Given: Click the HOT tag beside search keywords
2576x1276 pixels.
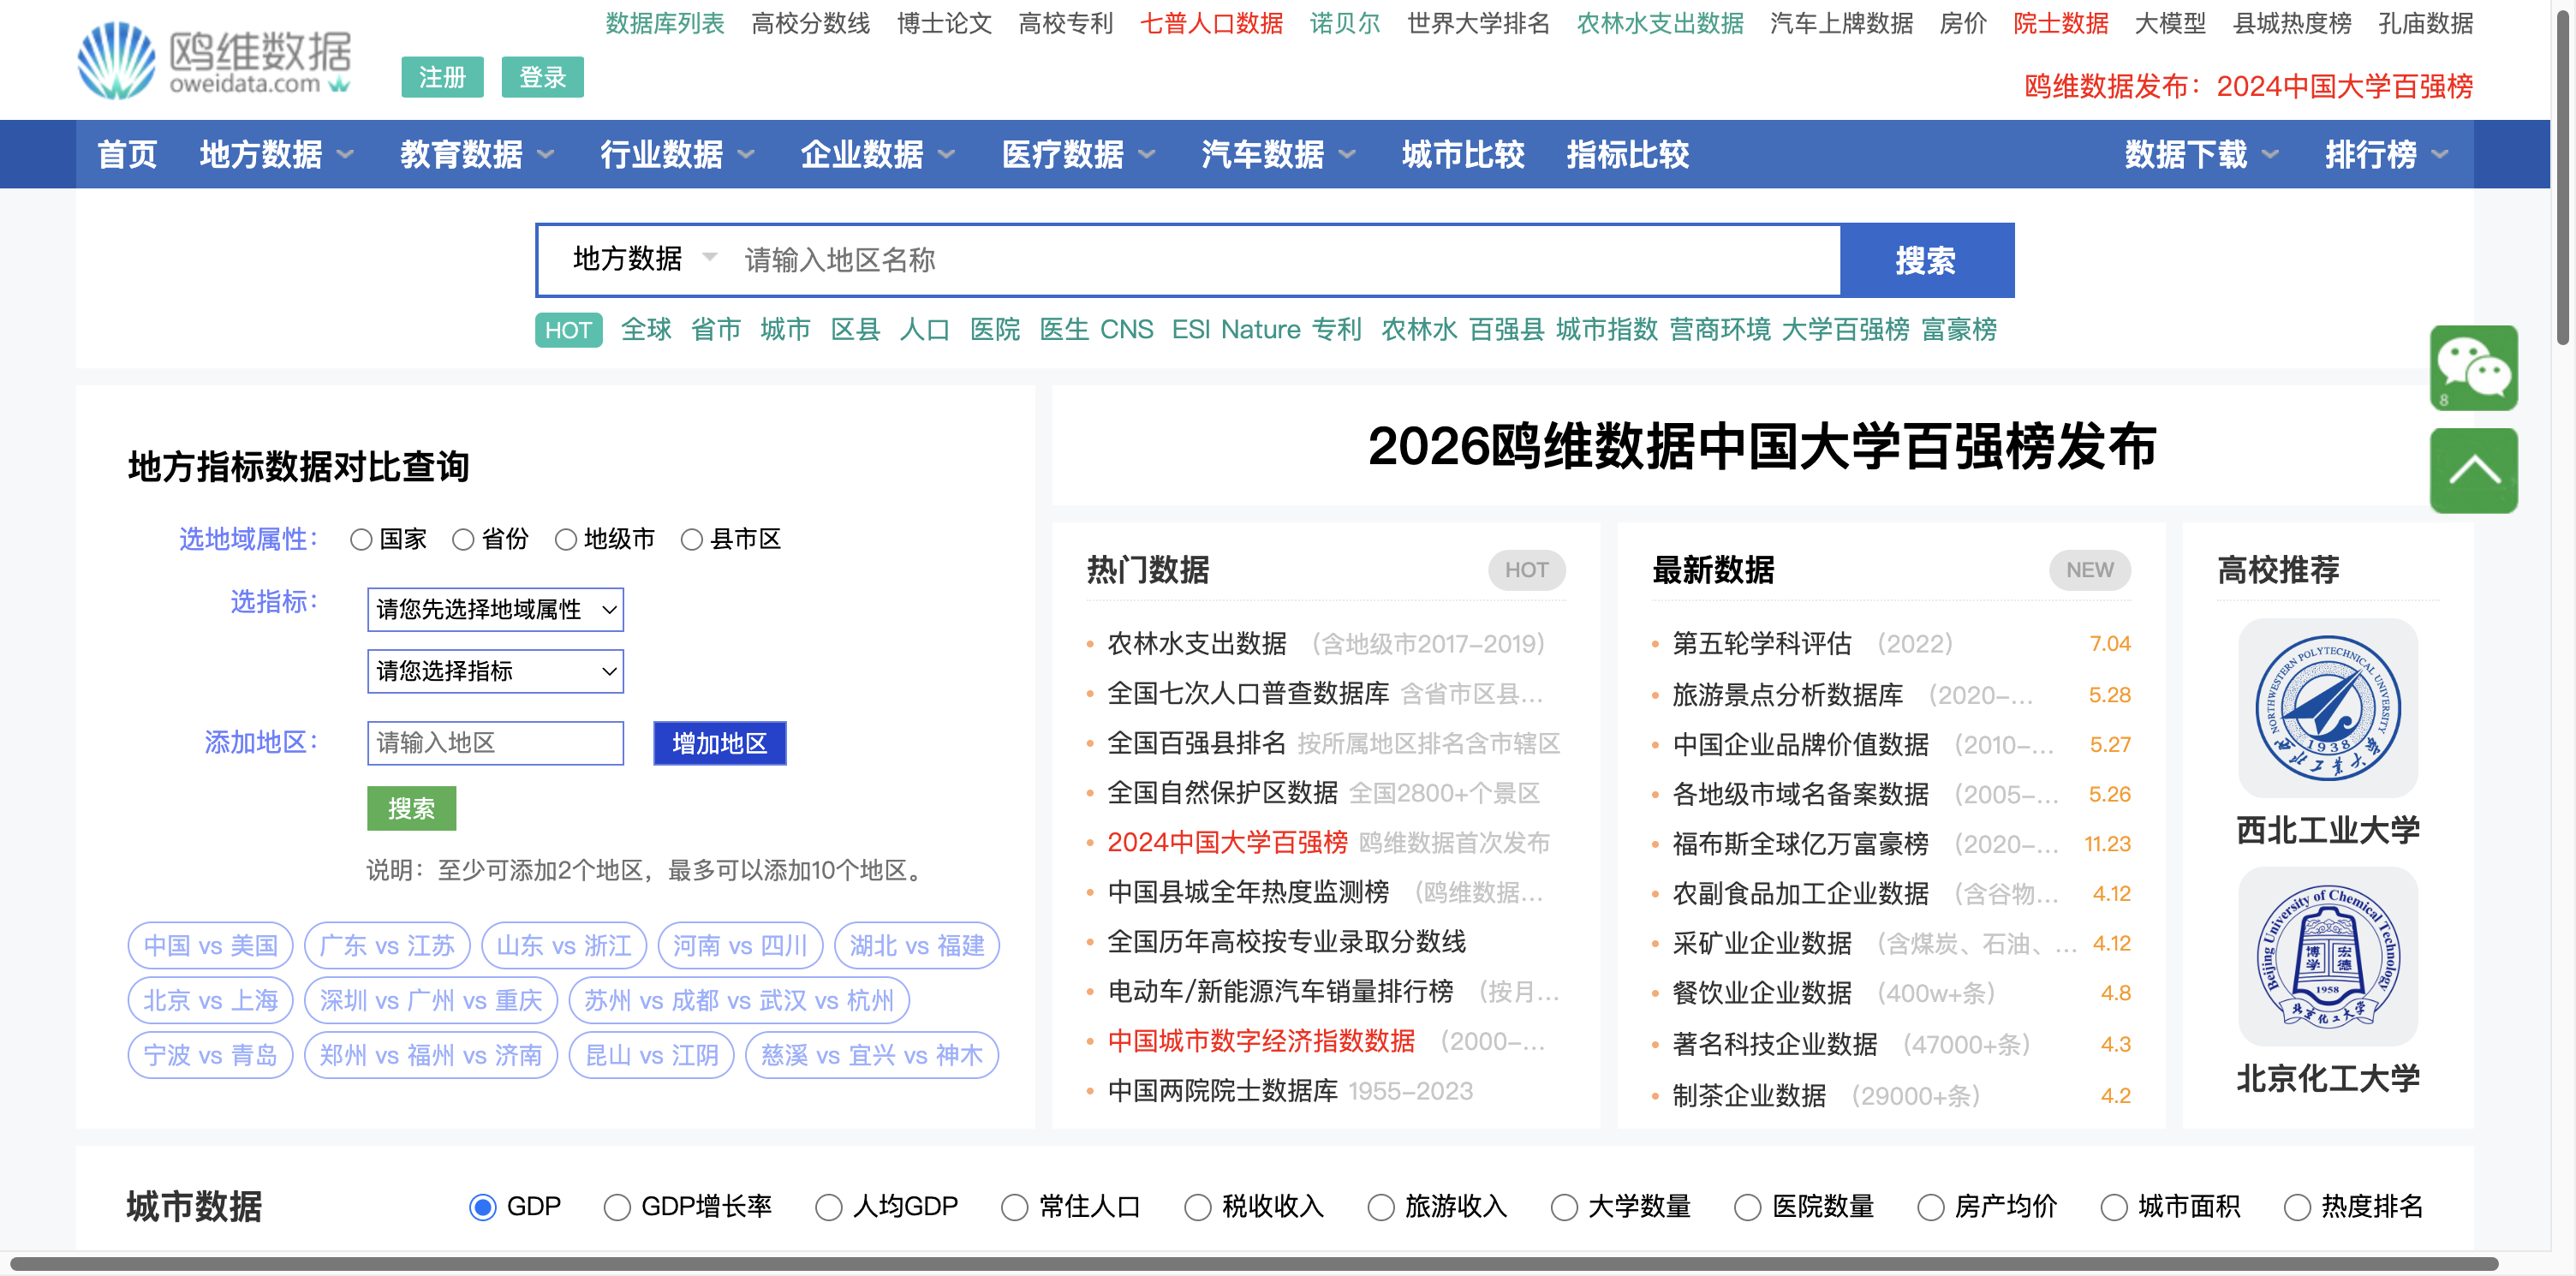Looking at the screenshot, I should click(568, 330).
